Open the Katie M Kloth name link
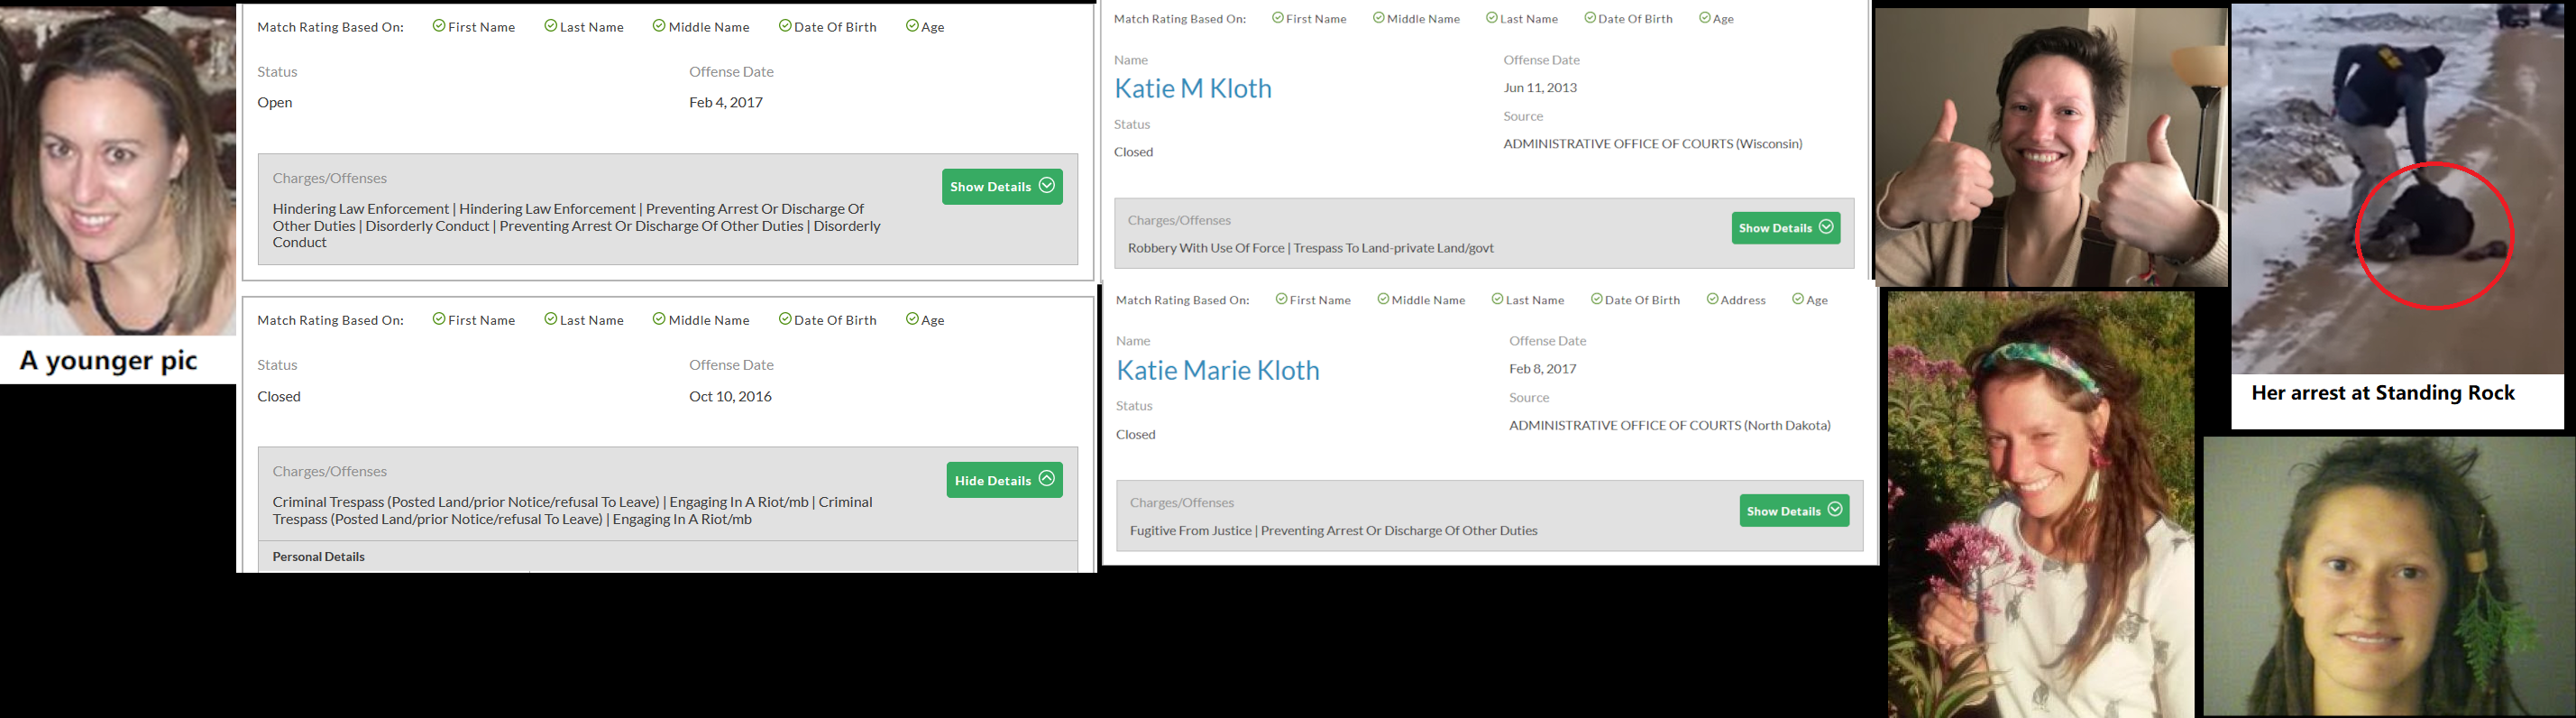This screenshot has width=2576, height=718. (x=1192, y=88)
